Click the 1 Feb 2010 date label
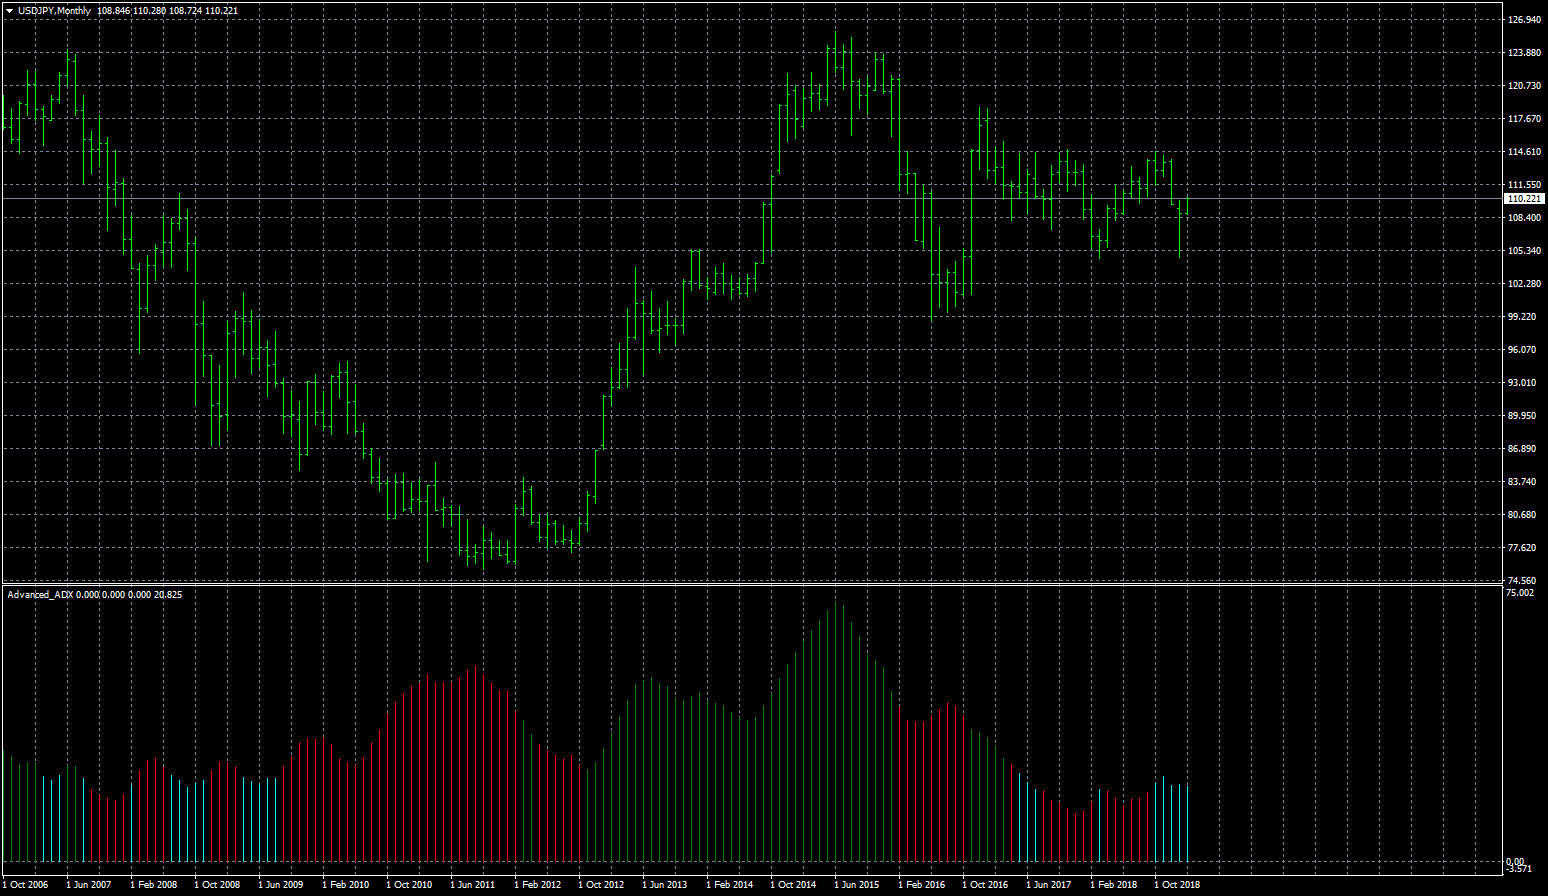Screen dimensions: 1548x896 point(345,885)
